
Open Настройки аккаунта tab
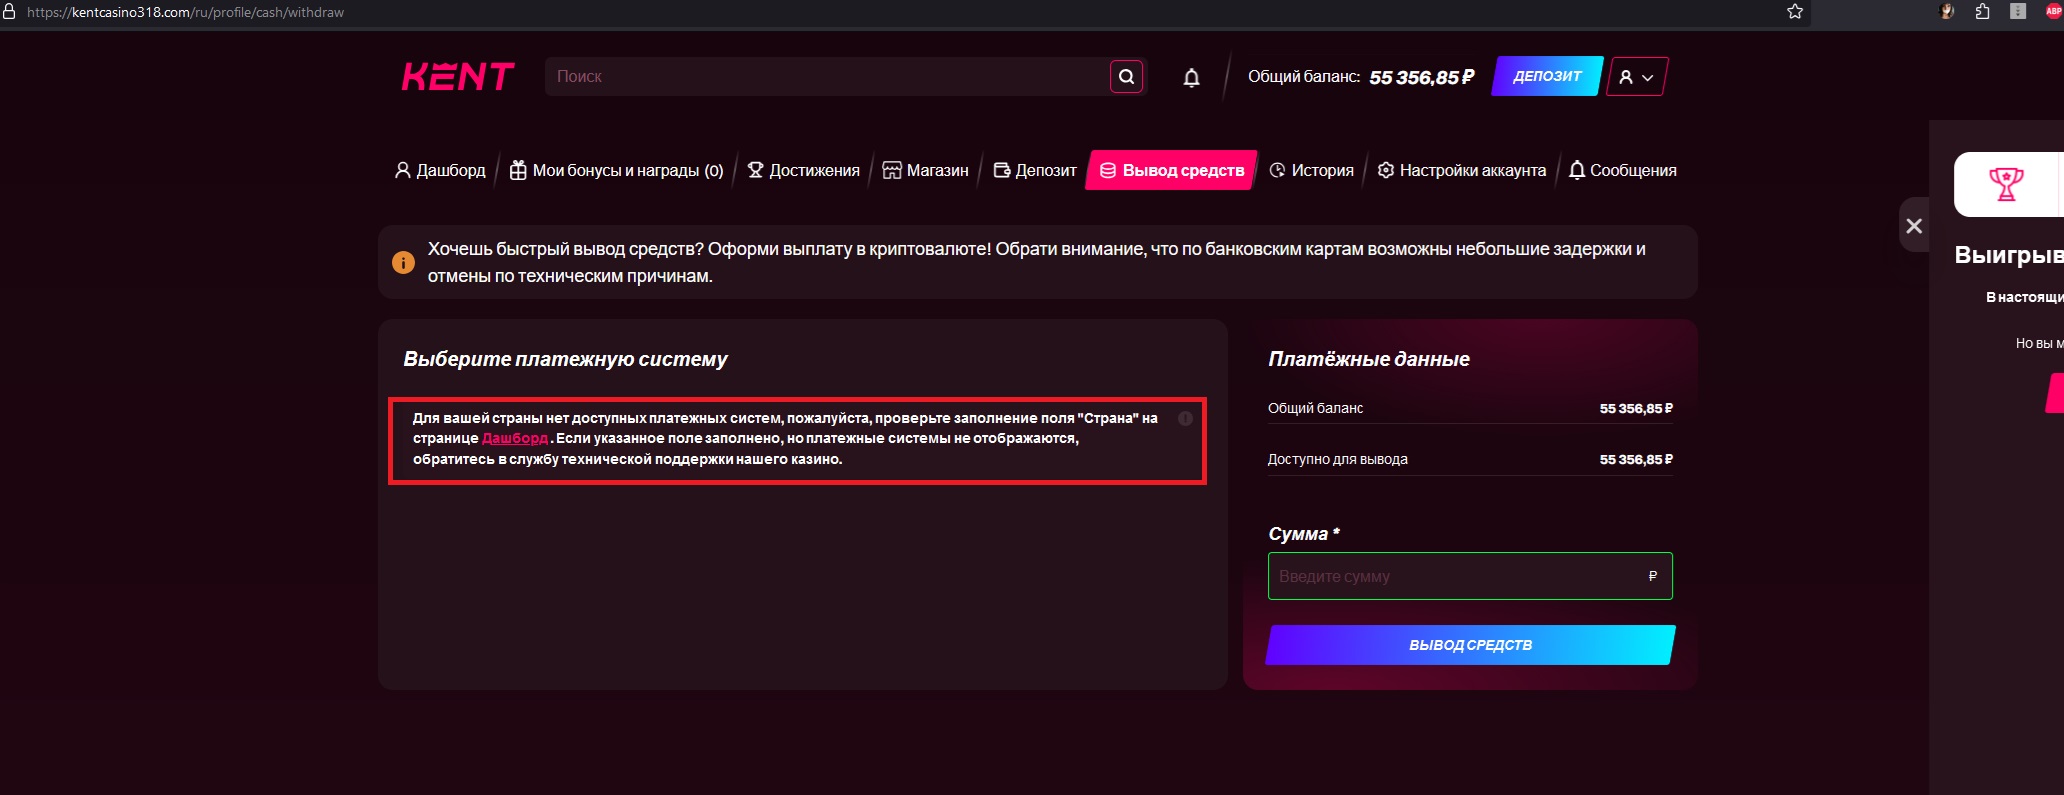[x=1461, y=170]
